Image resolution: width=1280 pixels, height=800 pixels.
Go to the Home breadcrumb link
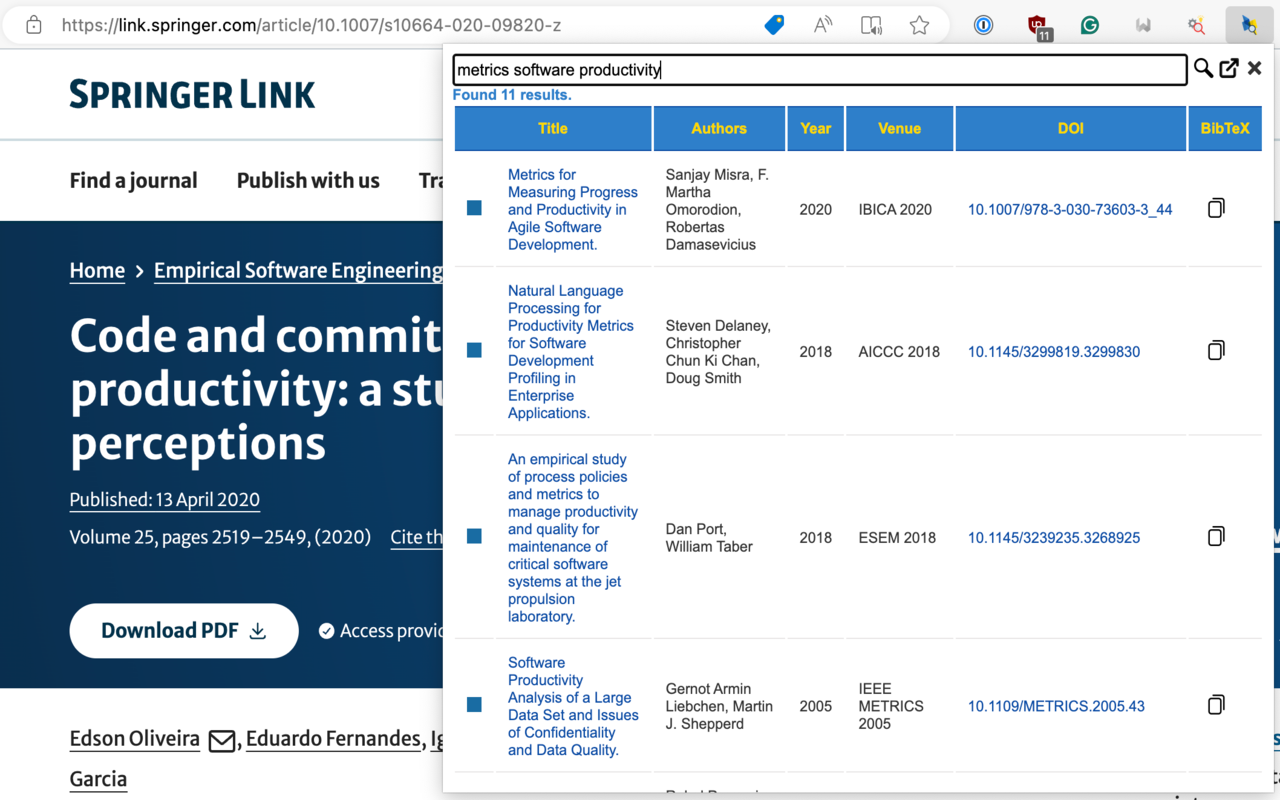tap(97, 271)
